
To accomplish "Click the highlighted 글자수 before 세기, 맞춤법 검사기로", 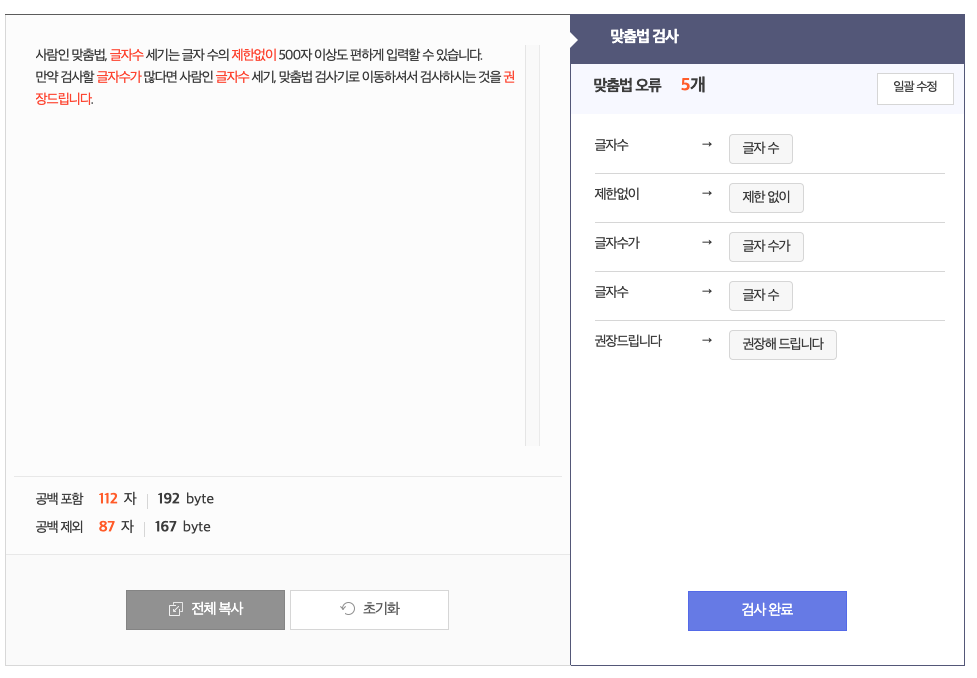I will [x=232, y=77].
